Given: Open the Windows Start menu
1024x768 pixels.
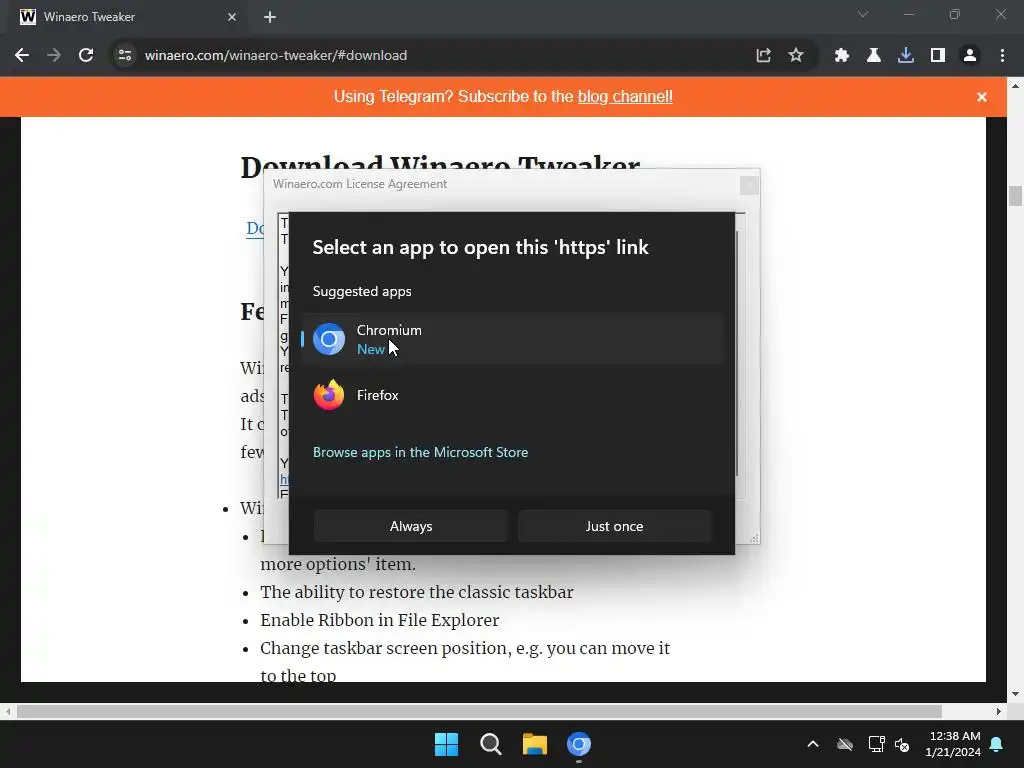Looking at the screenshot, I should tap(447, 744).
